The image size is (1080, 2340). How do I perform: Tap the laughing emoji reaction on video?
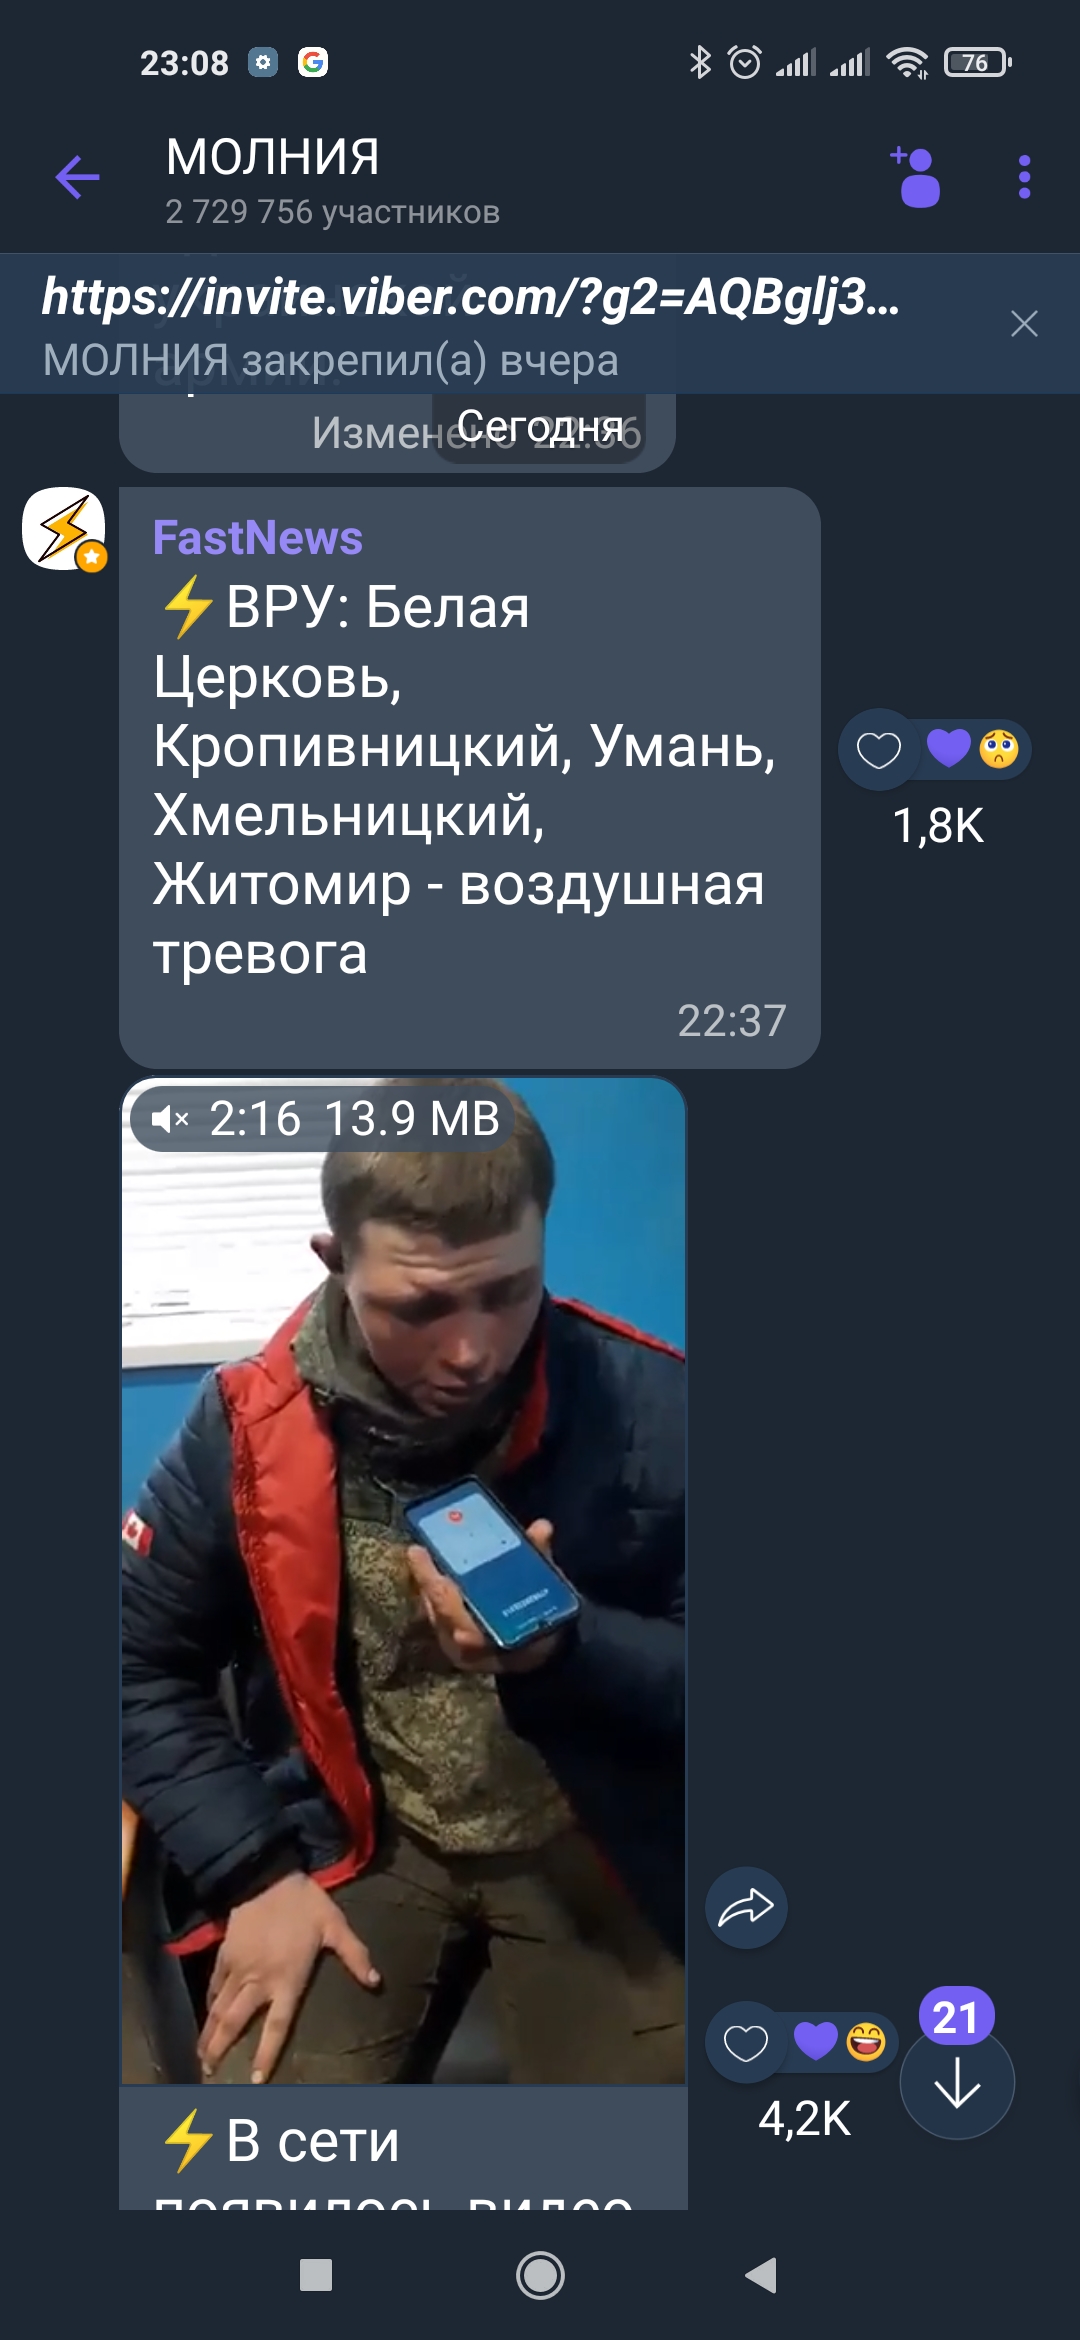[866, 2041]
